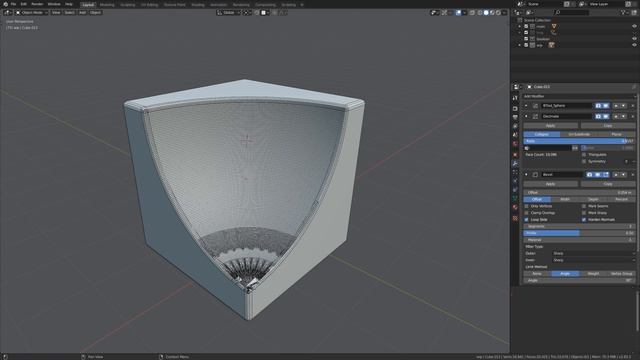Screen dimensions: 640x360
Task: Open the outliner filter dropdown
Action: tap(624, 13)
